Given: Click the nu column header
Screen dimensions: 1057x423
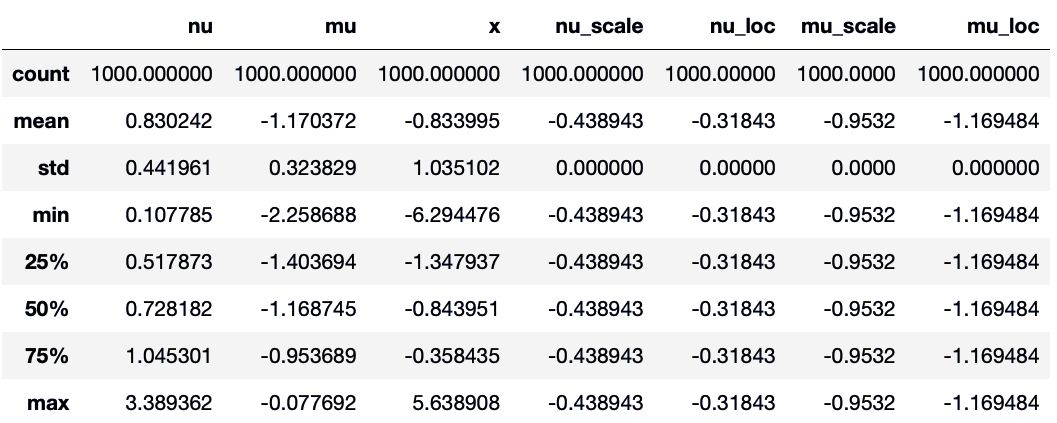Looking at the screenshot, I should 201,26.
